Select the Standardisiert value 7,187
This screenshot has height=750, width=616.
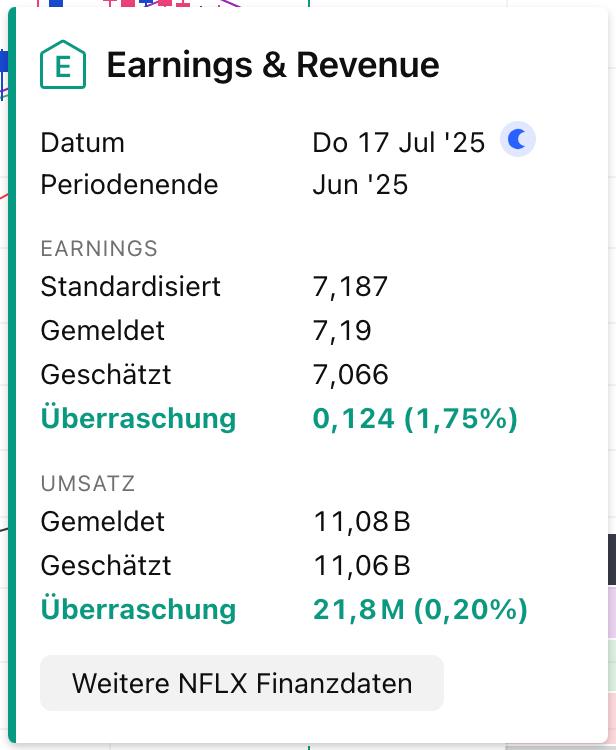(x=350, y=287)
